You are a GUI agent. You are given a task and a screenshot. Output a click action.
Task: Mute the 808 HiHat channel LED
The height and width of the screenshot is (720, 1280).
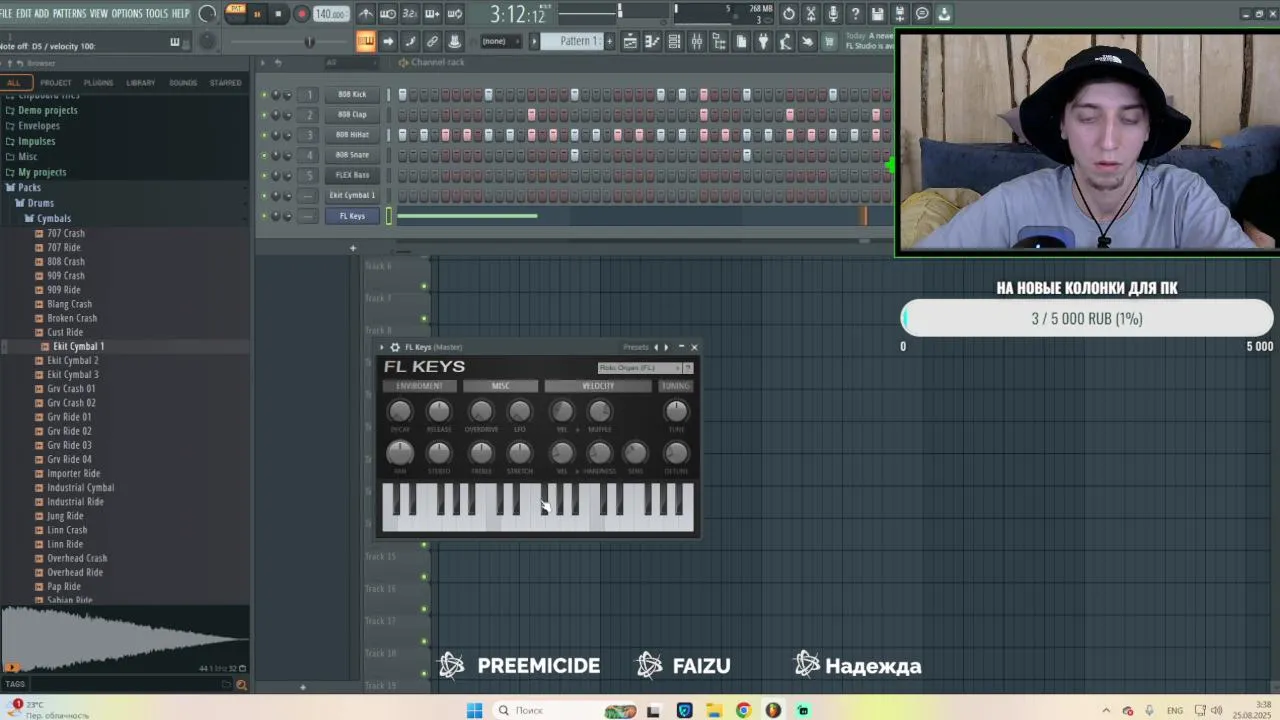coord(264,135)
